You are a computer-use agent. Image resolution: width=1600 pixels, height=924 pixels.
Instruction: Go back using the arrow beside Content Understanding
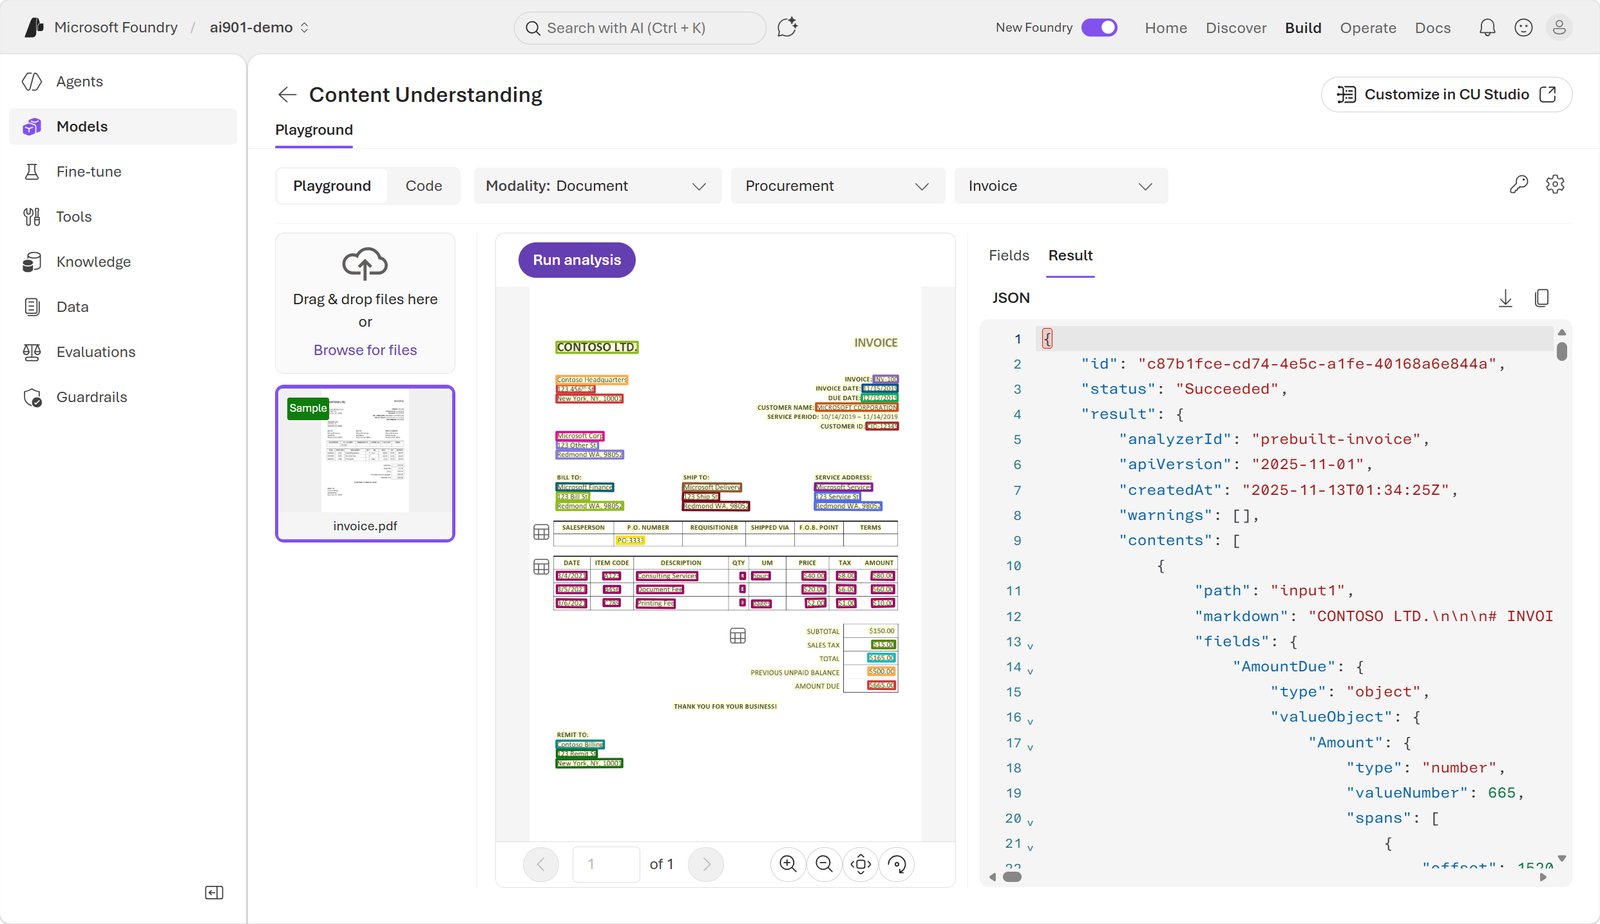coord(287,94)
